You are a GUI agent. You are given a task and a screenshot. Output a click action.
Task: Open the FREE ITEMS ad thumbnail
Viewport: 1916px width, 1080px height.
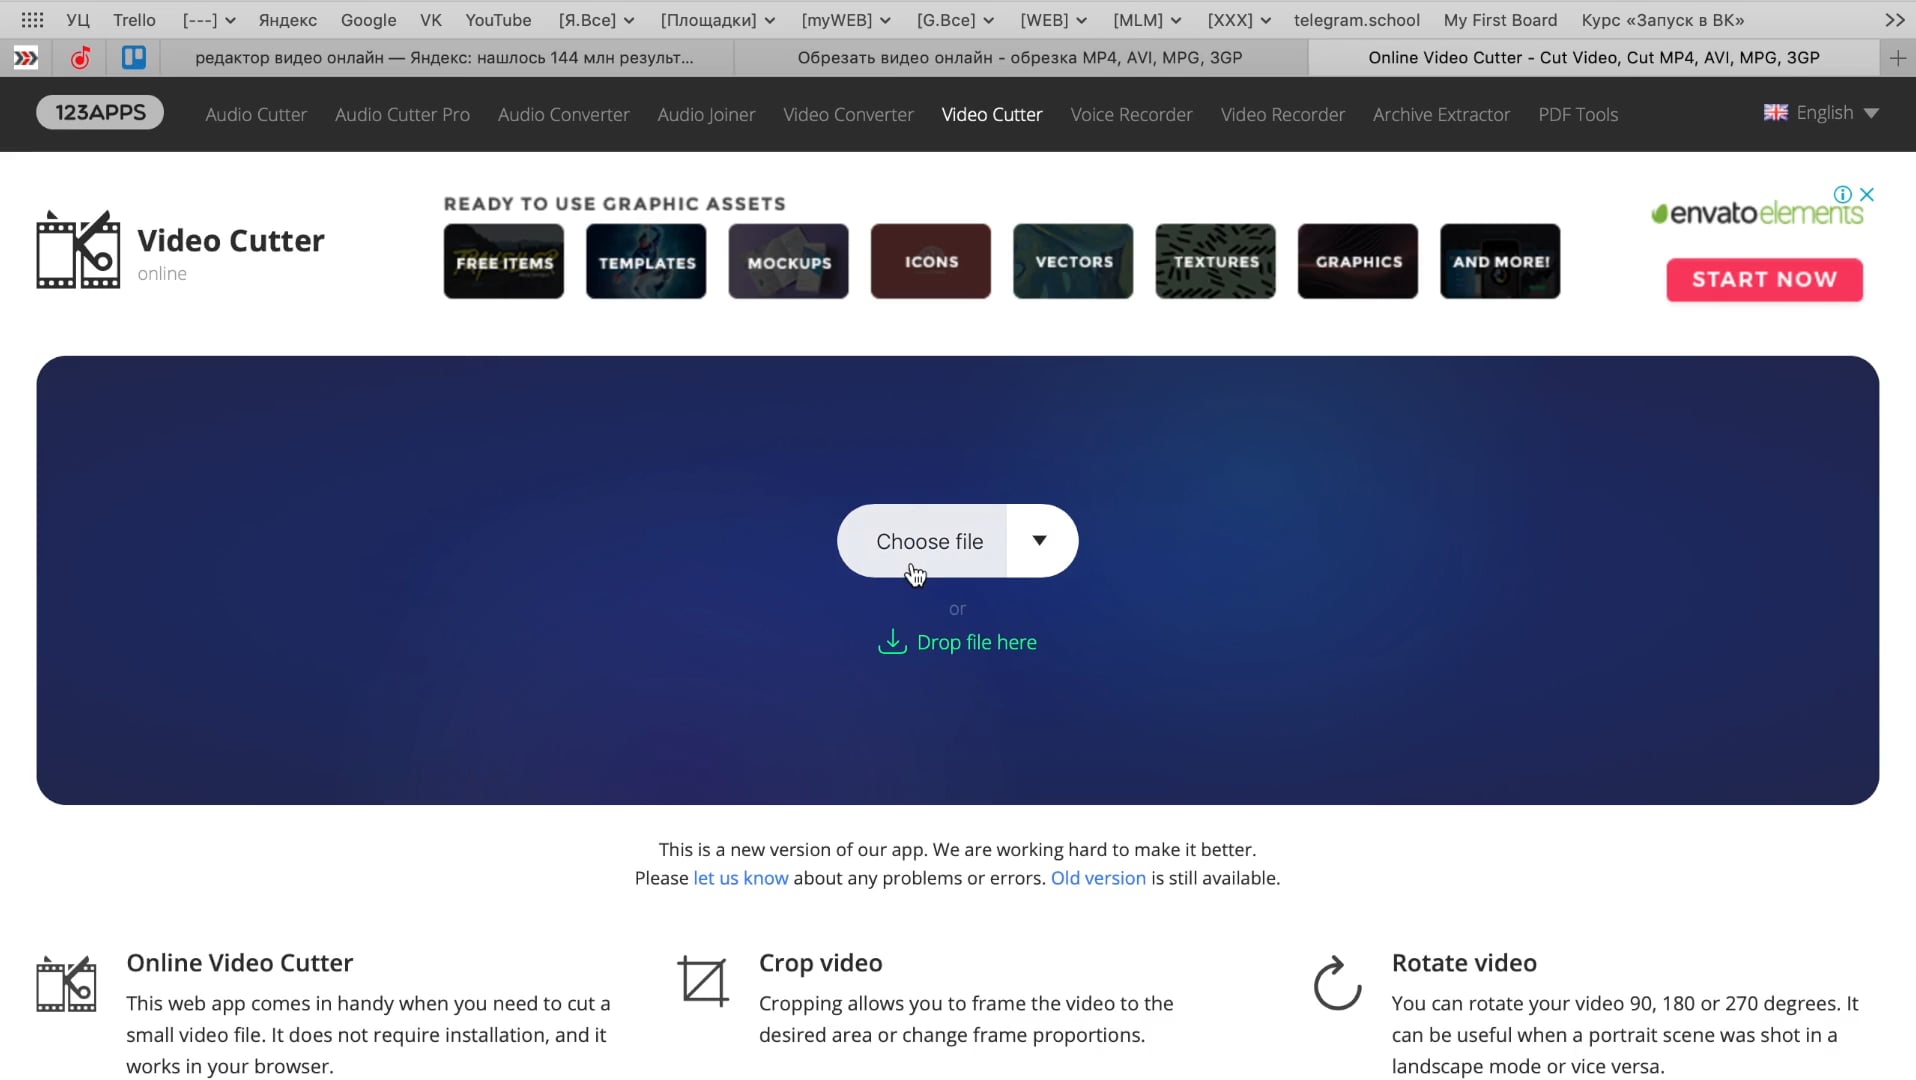point(504,261)
